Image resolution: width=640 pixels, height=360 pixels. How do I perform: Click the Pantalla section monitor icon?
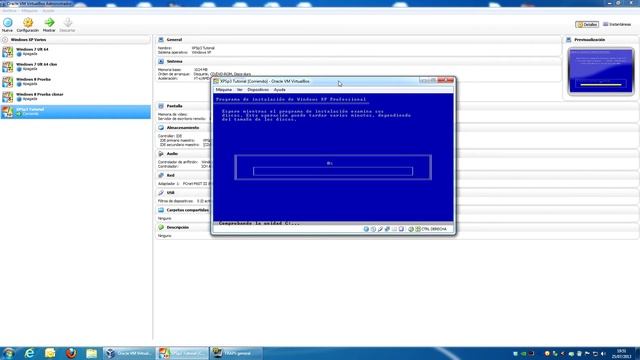(x=161, y=106)
